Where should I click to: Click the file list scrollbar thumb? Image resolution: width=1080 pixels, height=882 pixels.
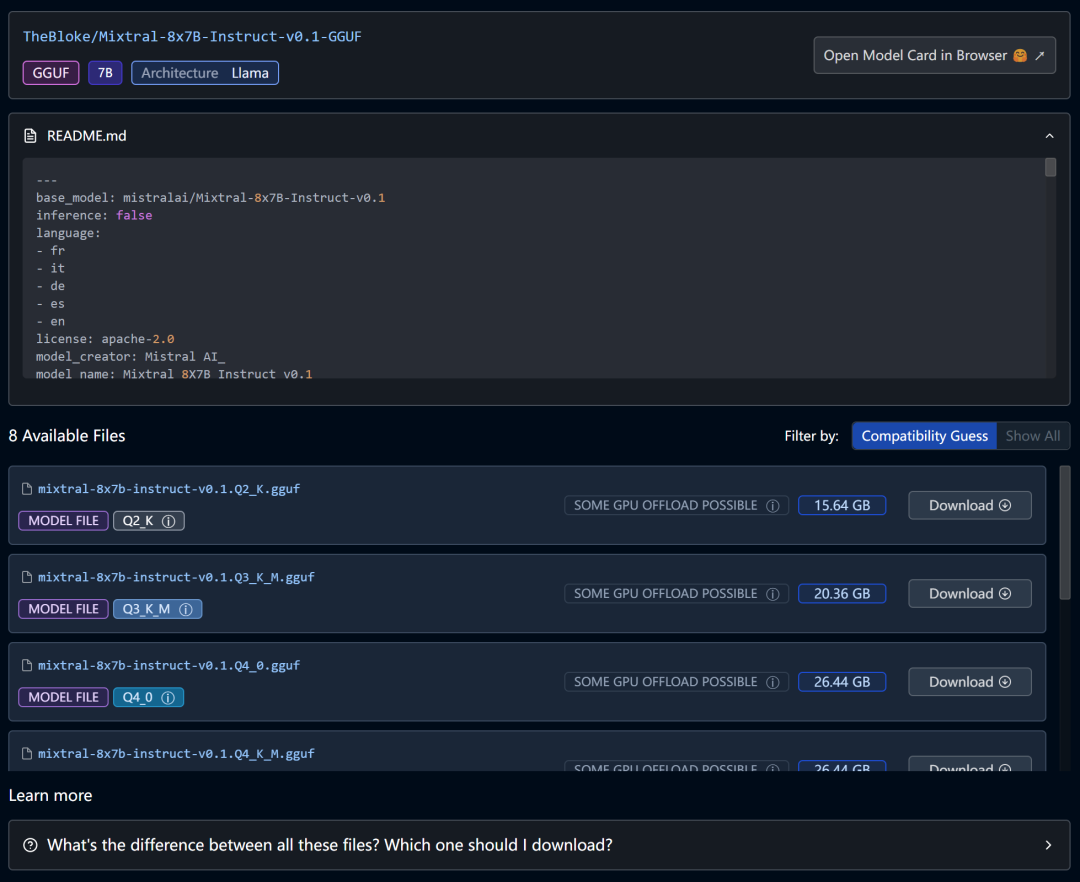coord(1065,532)
